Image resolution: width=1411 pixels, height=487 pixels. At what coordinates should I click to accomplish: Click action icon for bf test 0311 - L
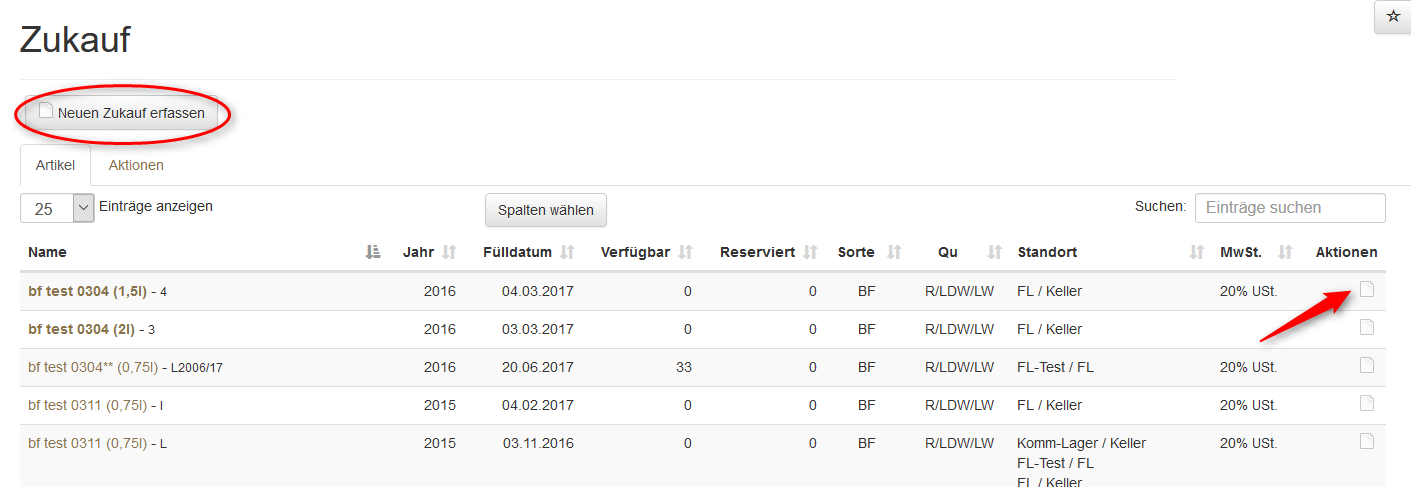tap(1367, 442)
